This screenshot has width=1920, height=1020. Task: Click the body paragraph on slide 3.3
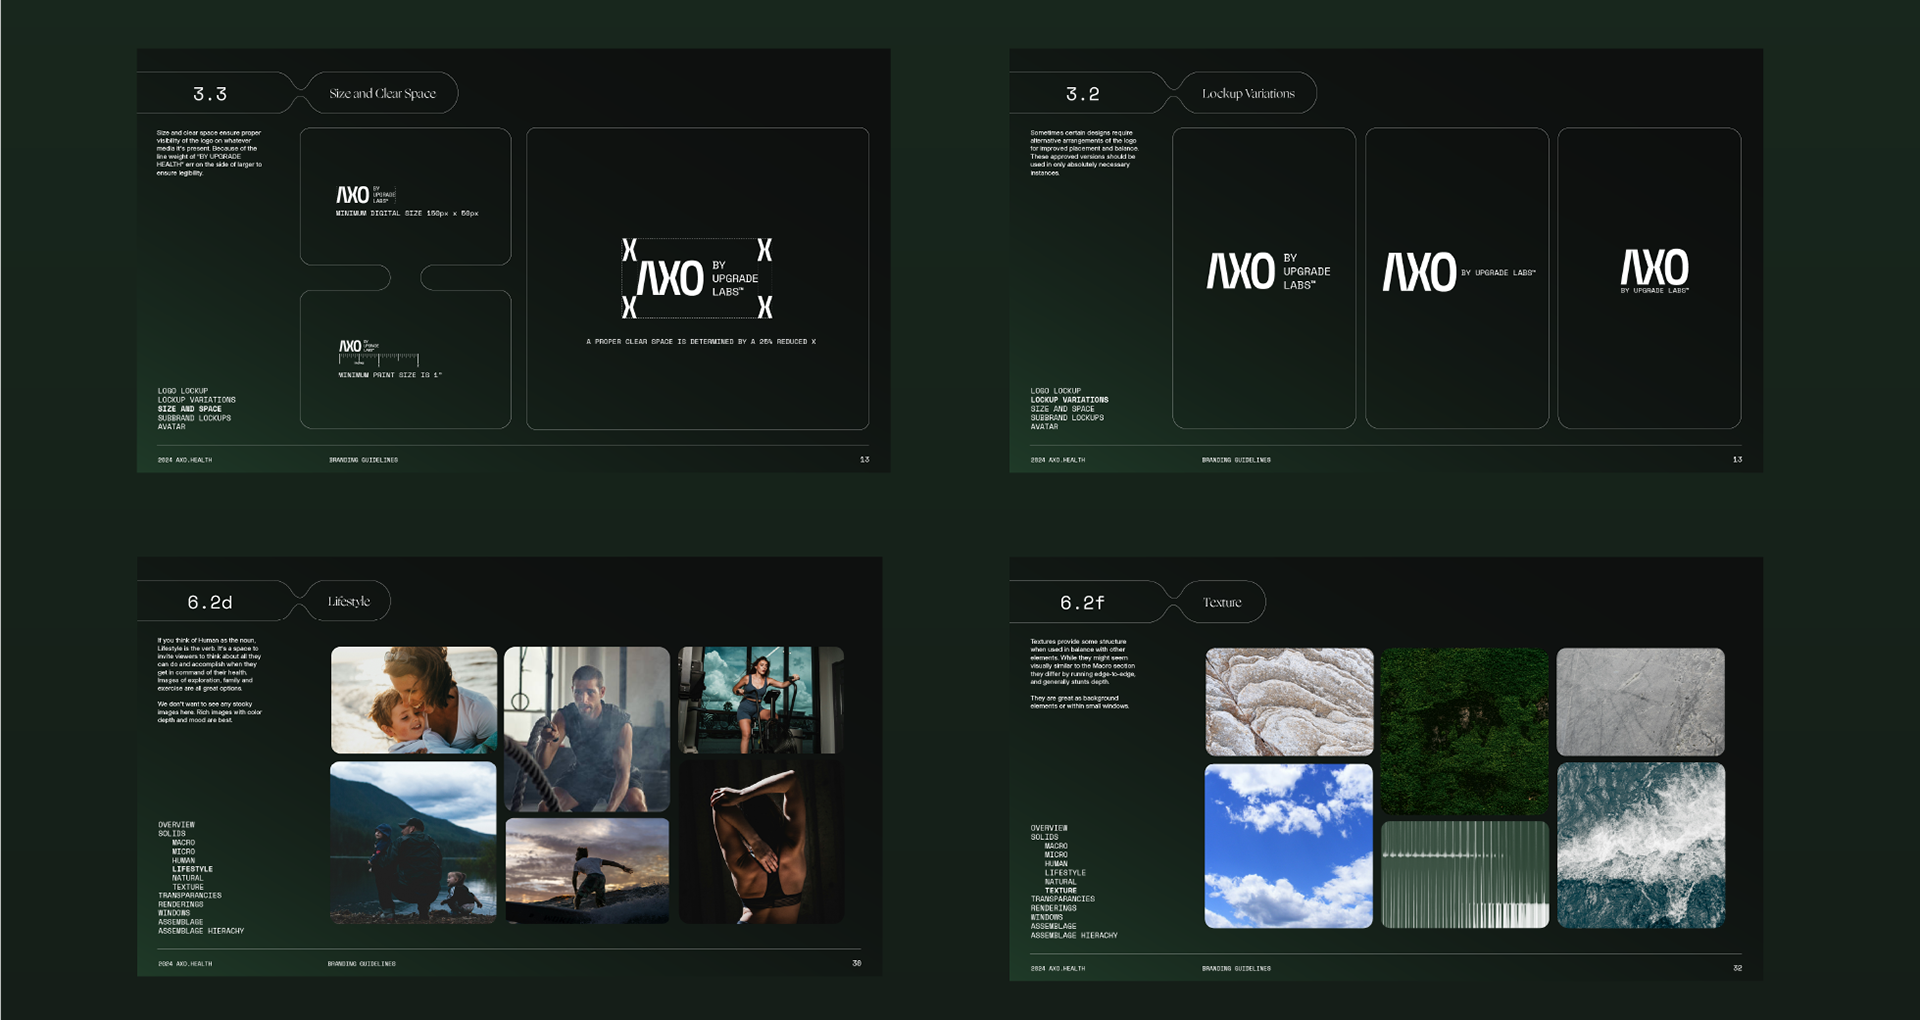point(209,153)
